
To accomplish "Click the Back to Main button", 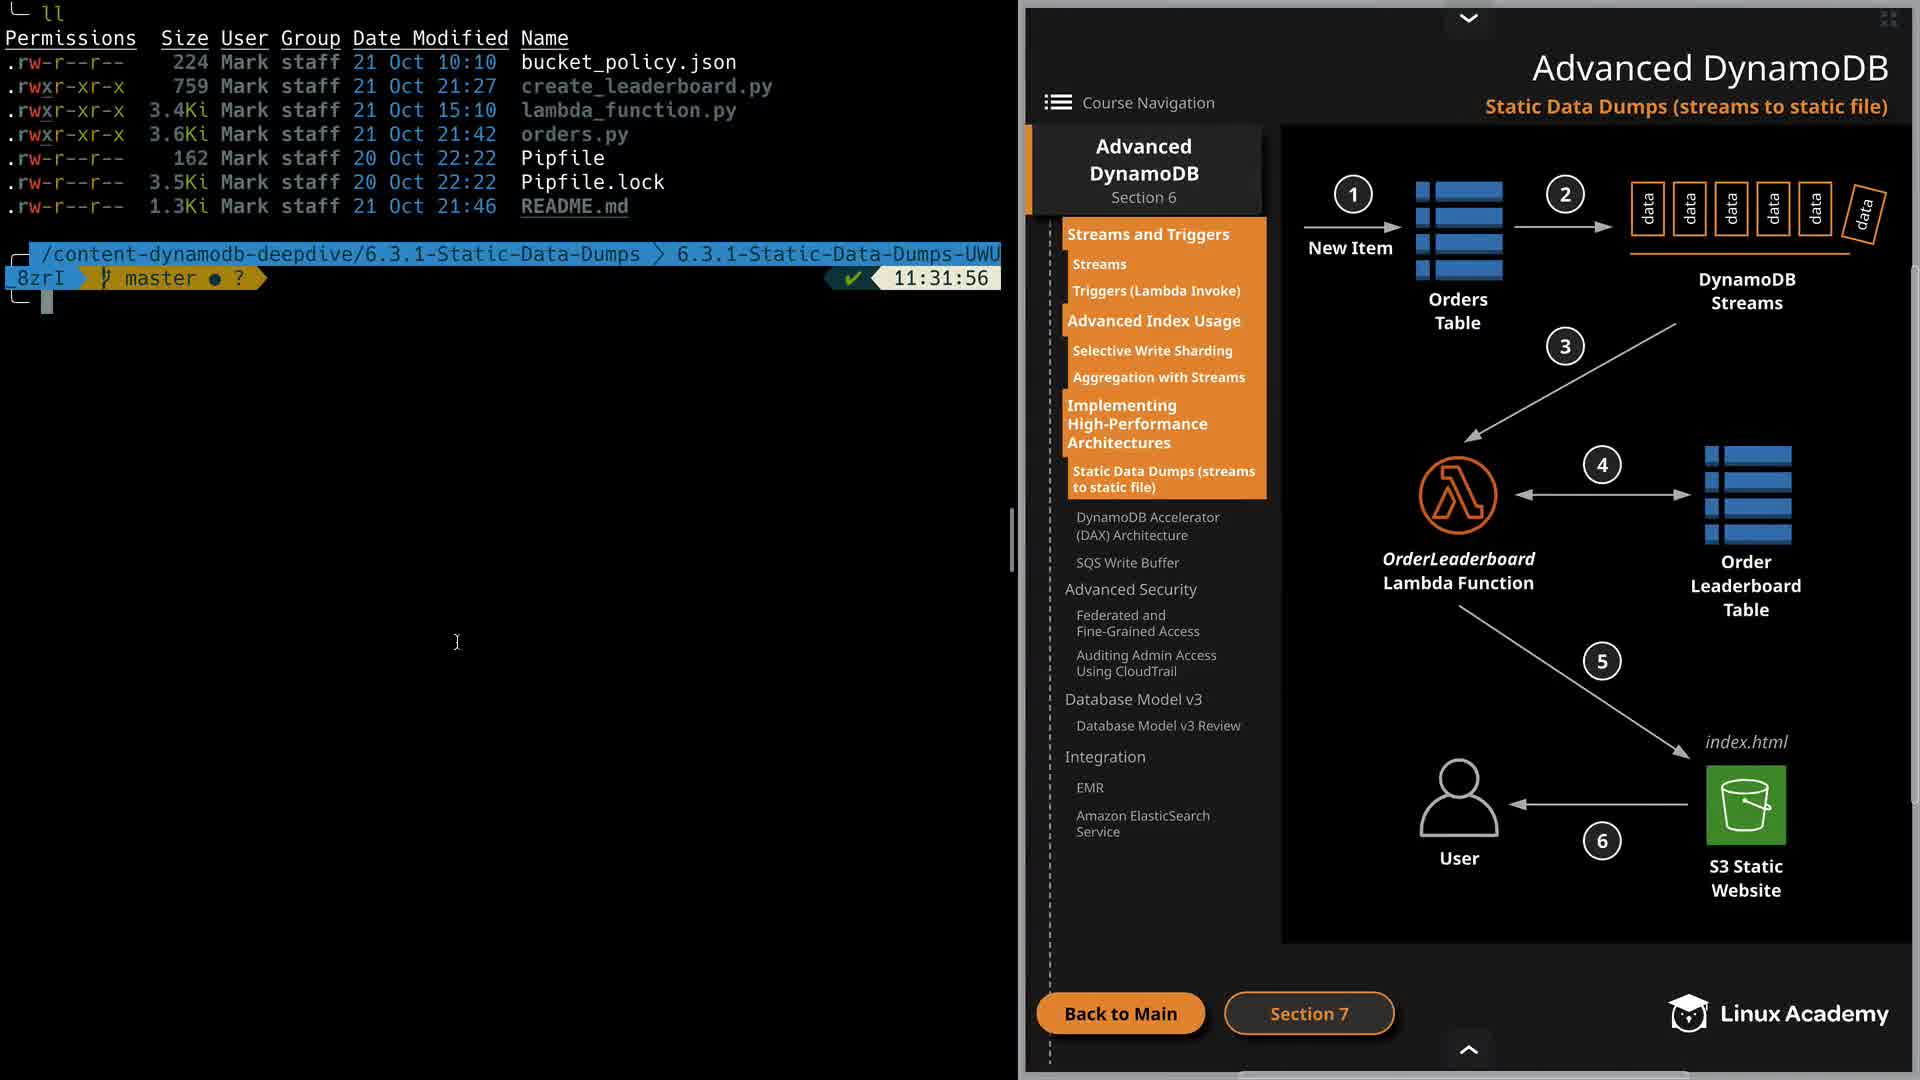I will click(1120, 1013).
